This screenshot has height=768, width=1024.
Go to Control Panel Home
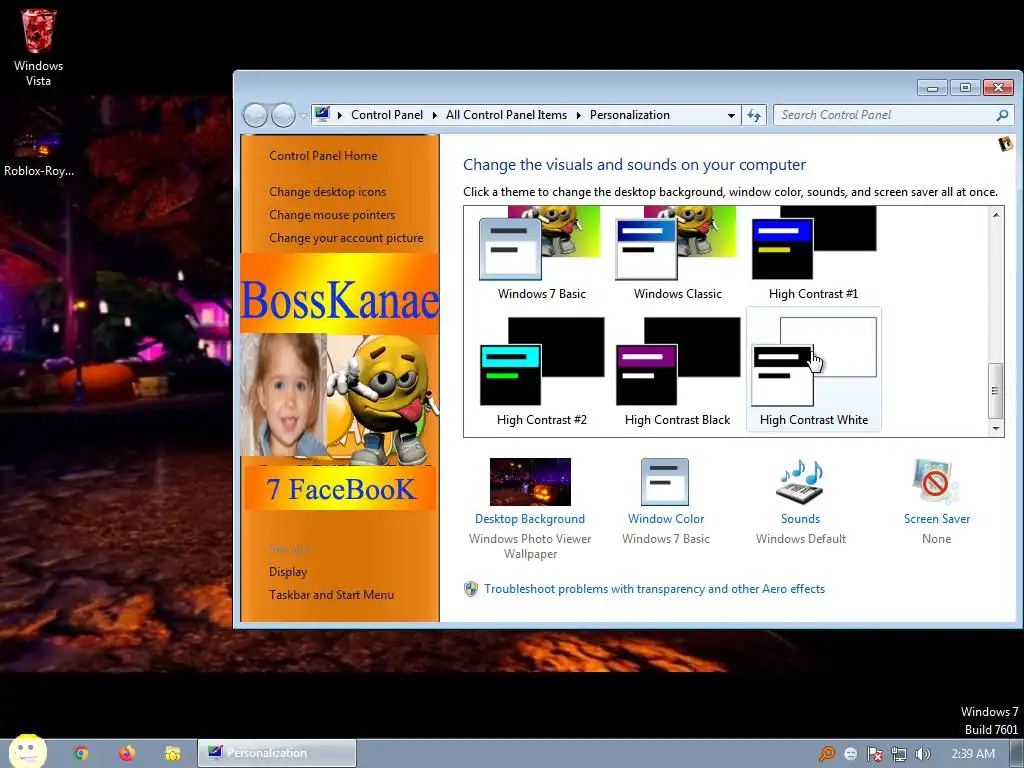[x=323, y=156]
